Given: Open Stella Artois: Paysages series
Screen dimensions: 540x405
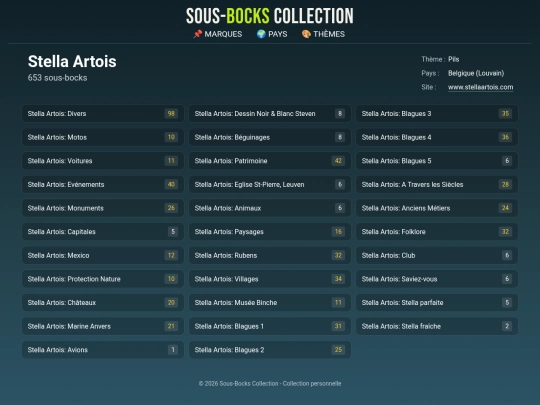Looking at the screenshot, I should point(270,232).
